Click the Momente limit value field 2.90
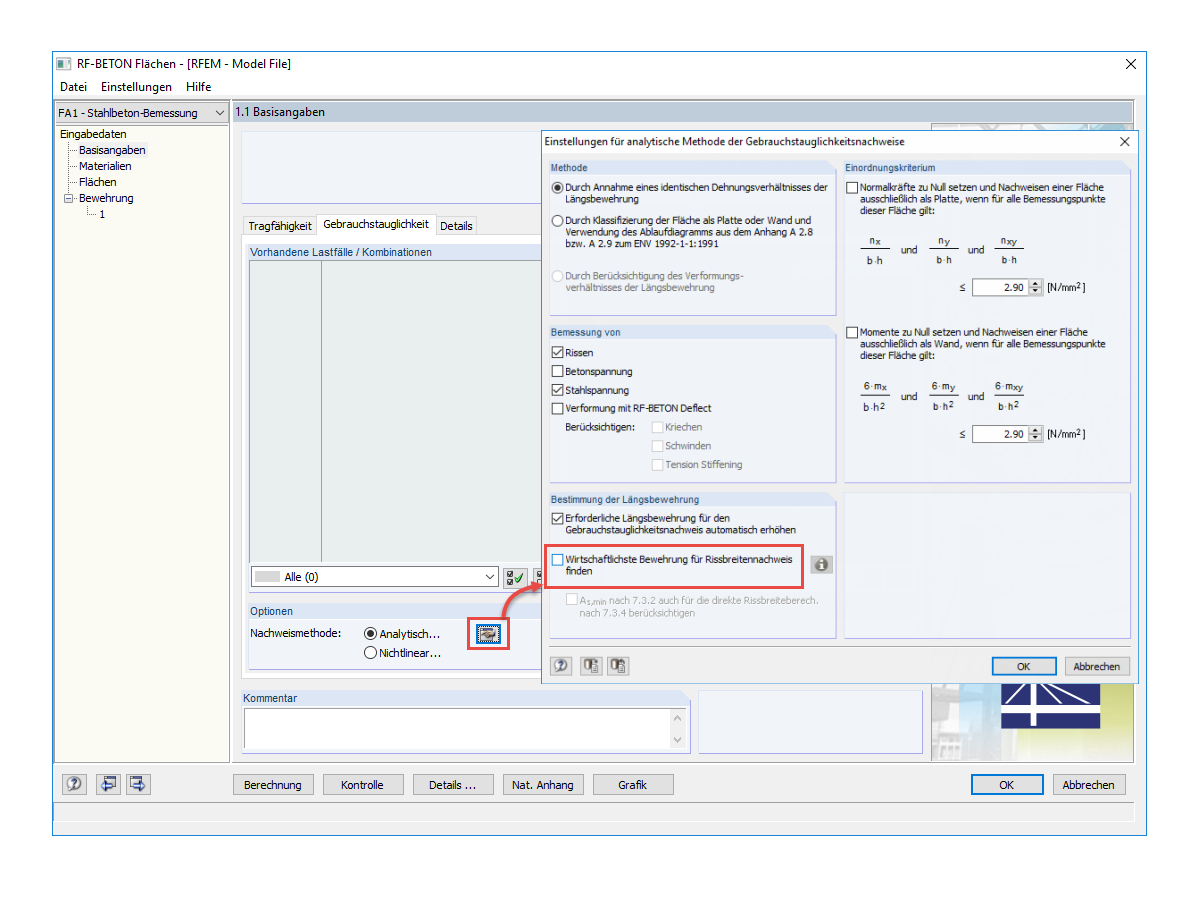 (x=1000, y=434)
